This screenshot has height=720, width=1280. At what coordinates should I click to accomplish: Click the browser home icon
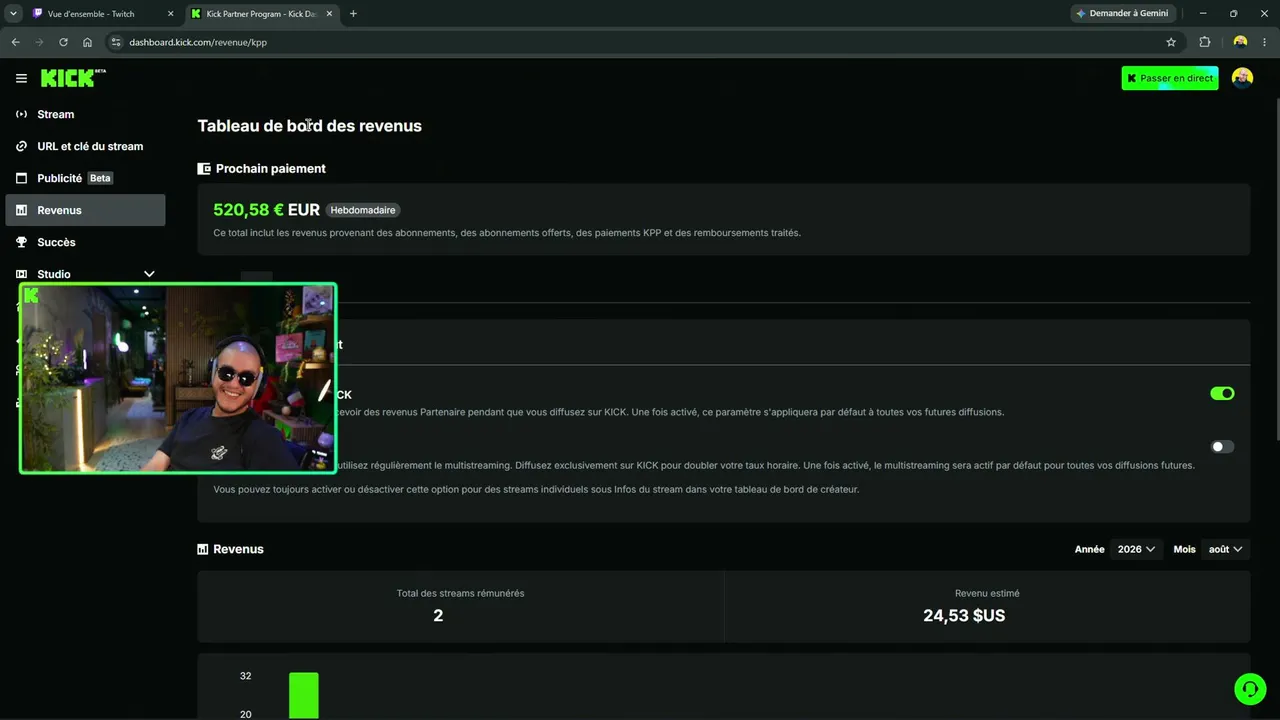coord(88,42)
